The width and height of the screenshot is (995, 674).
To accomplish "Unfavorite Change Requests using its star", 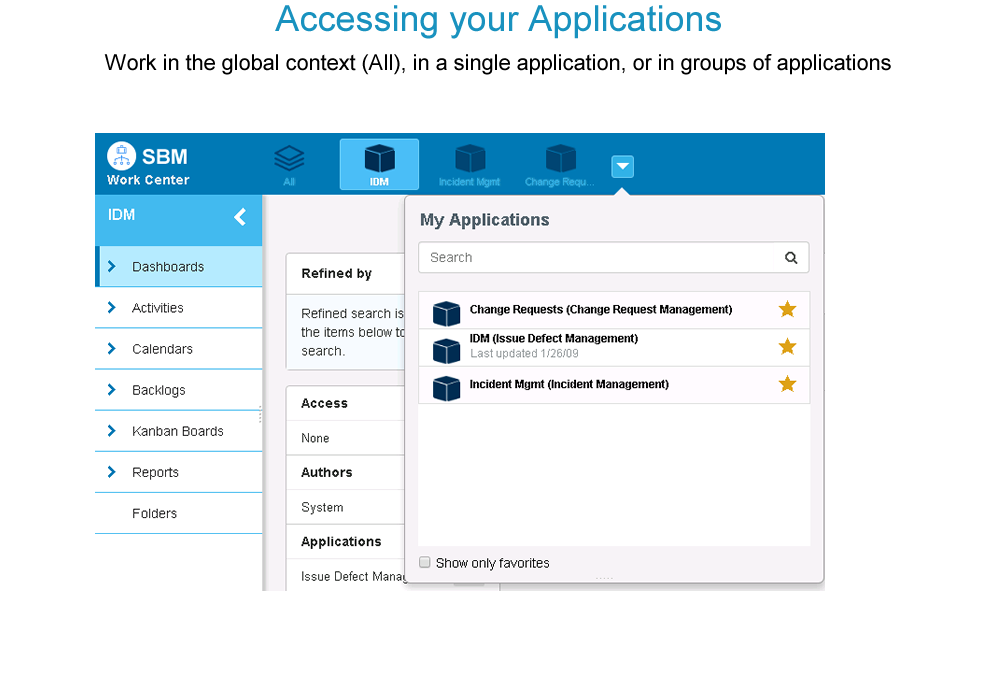I will click(x=787, y=310).
